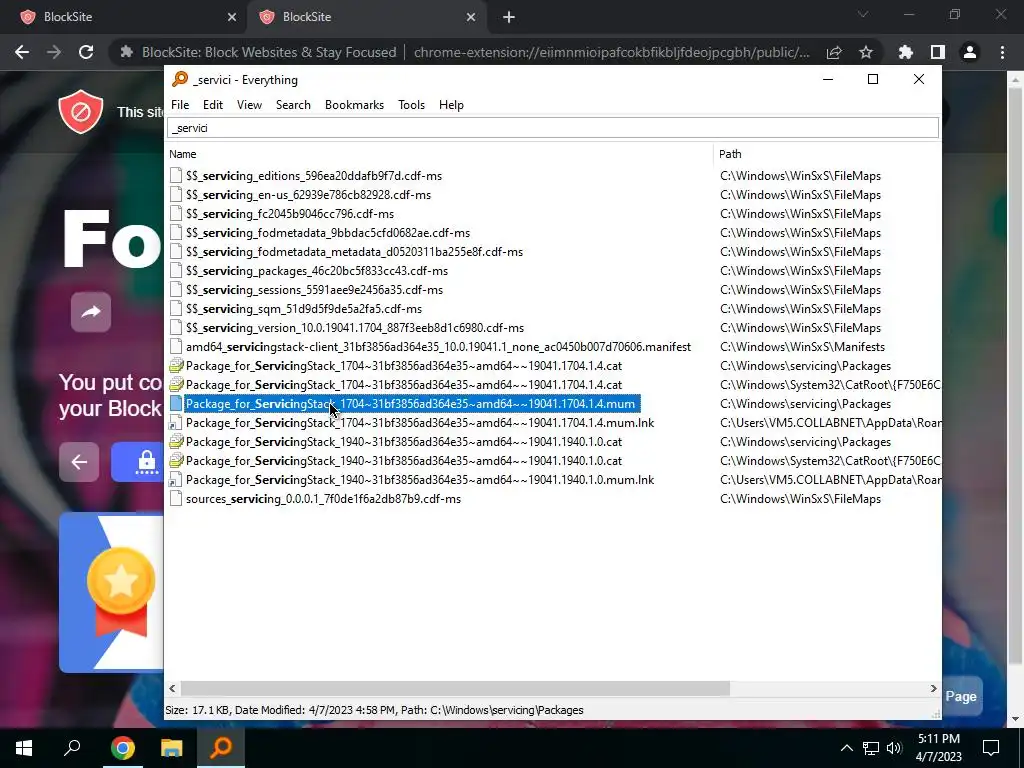Click Everything magnifier icon in title bar
Screen dimensions: 1024x768
click(180, 79)
